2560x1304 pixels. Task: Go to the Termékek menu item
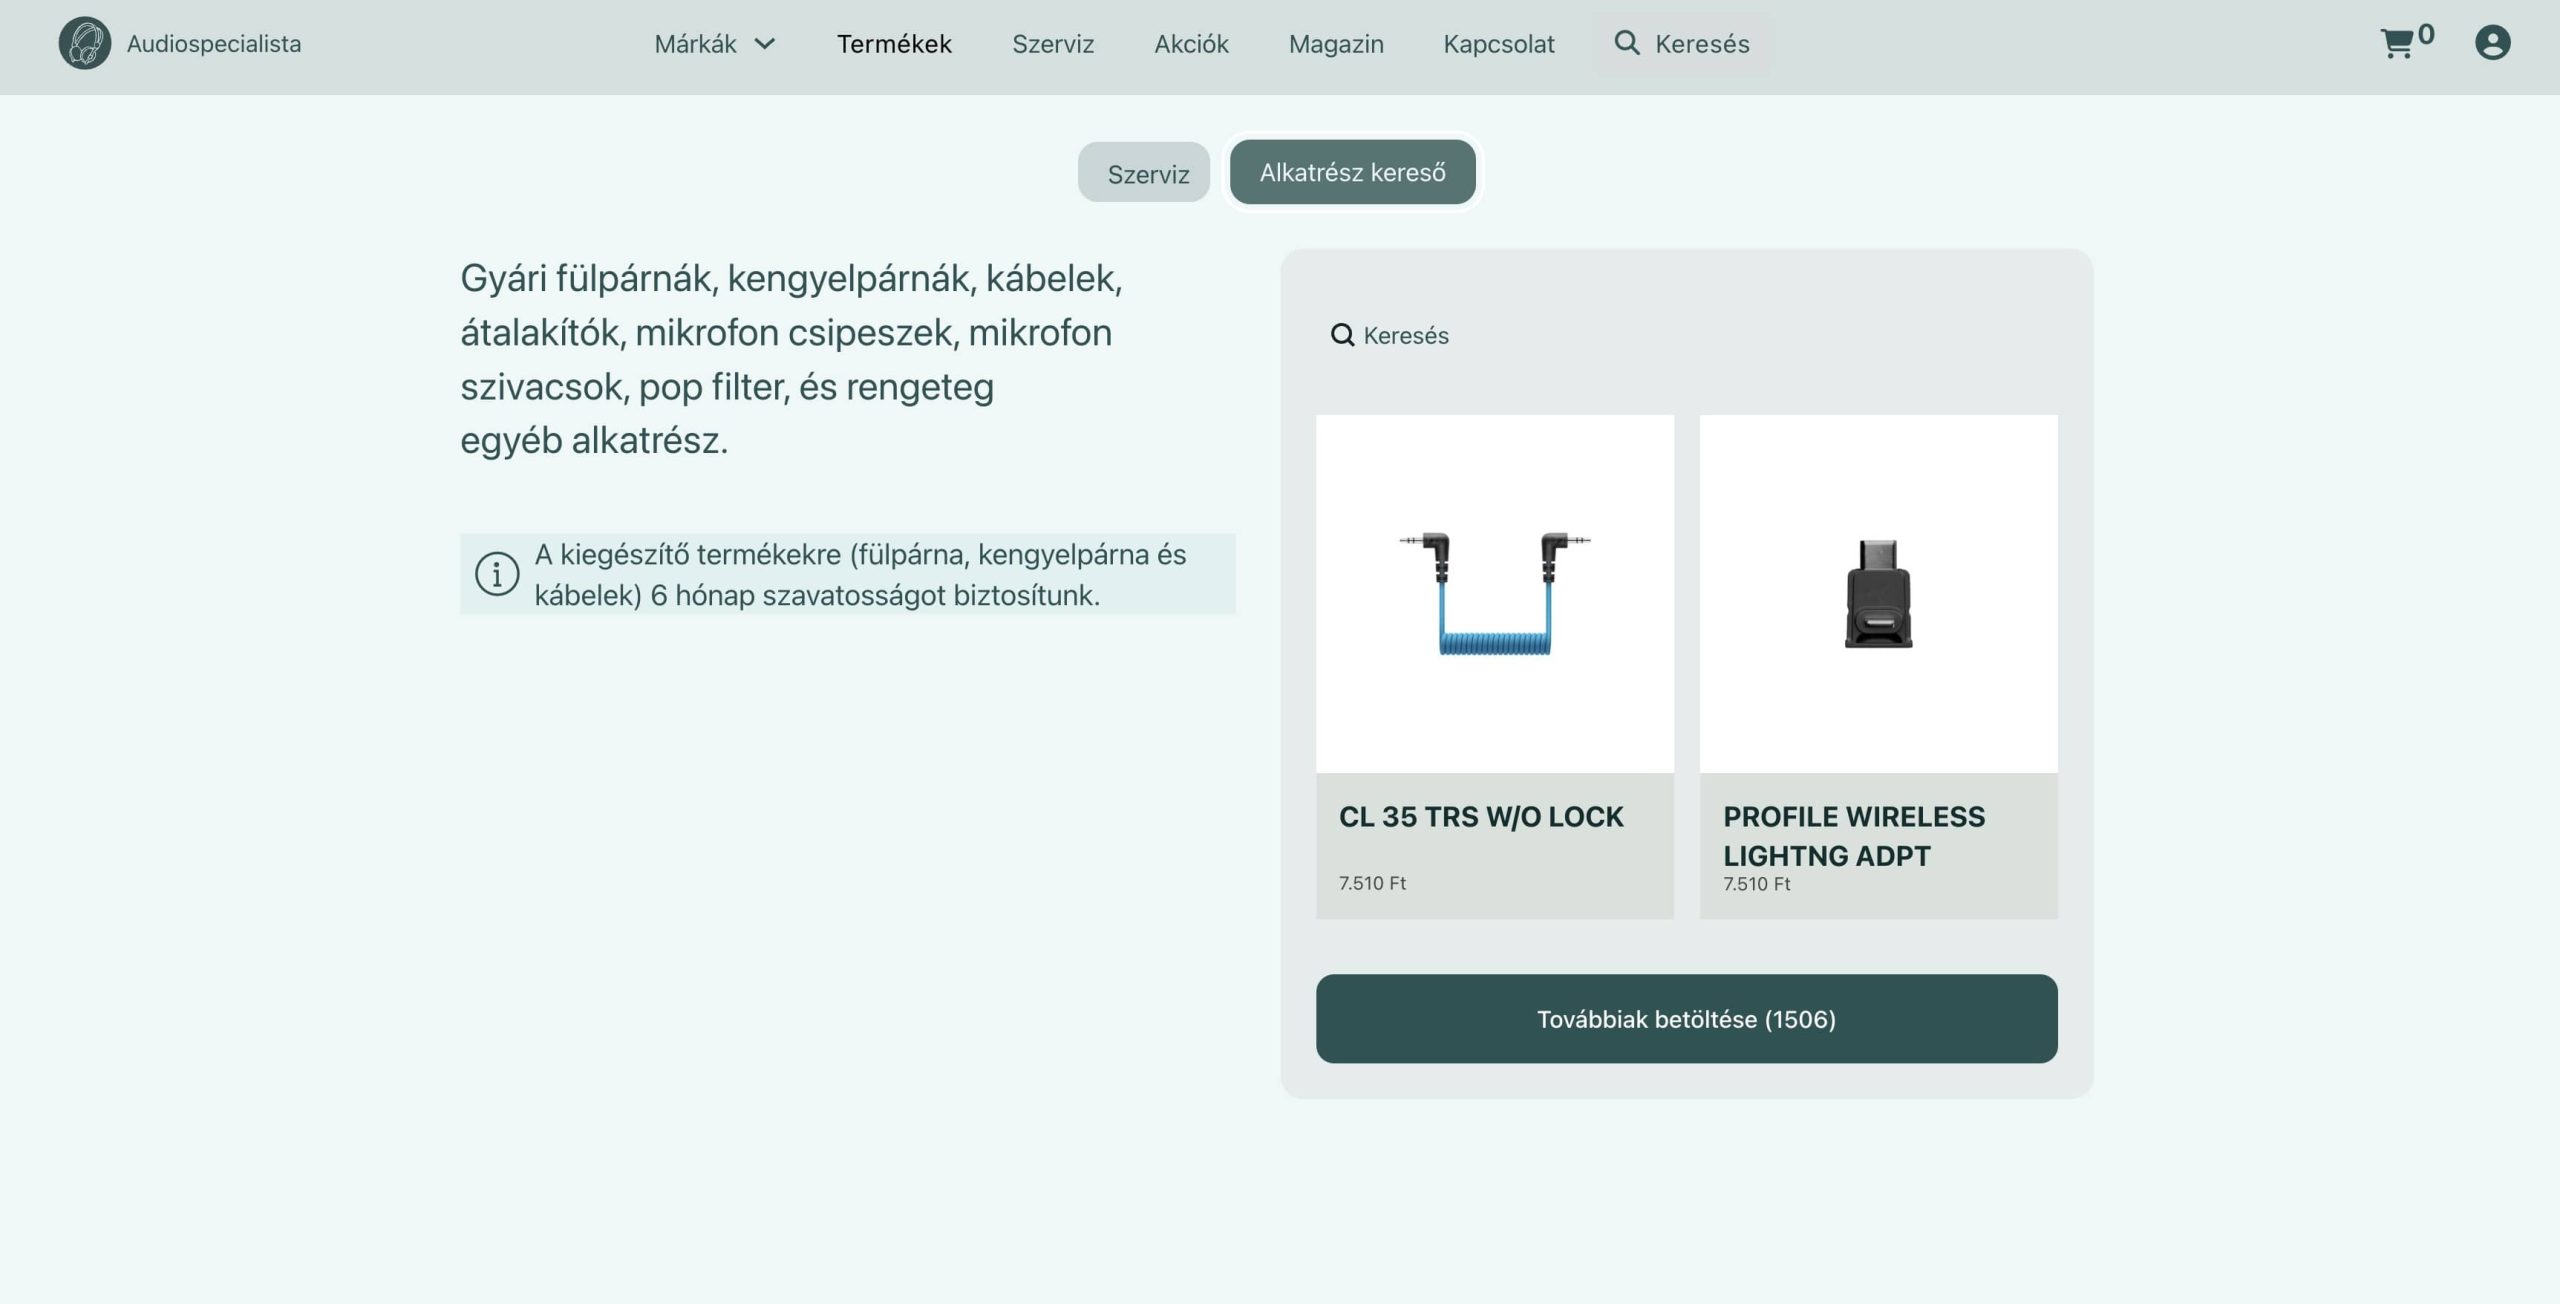pyautogui.click(x=894, y=44)
